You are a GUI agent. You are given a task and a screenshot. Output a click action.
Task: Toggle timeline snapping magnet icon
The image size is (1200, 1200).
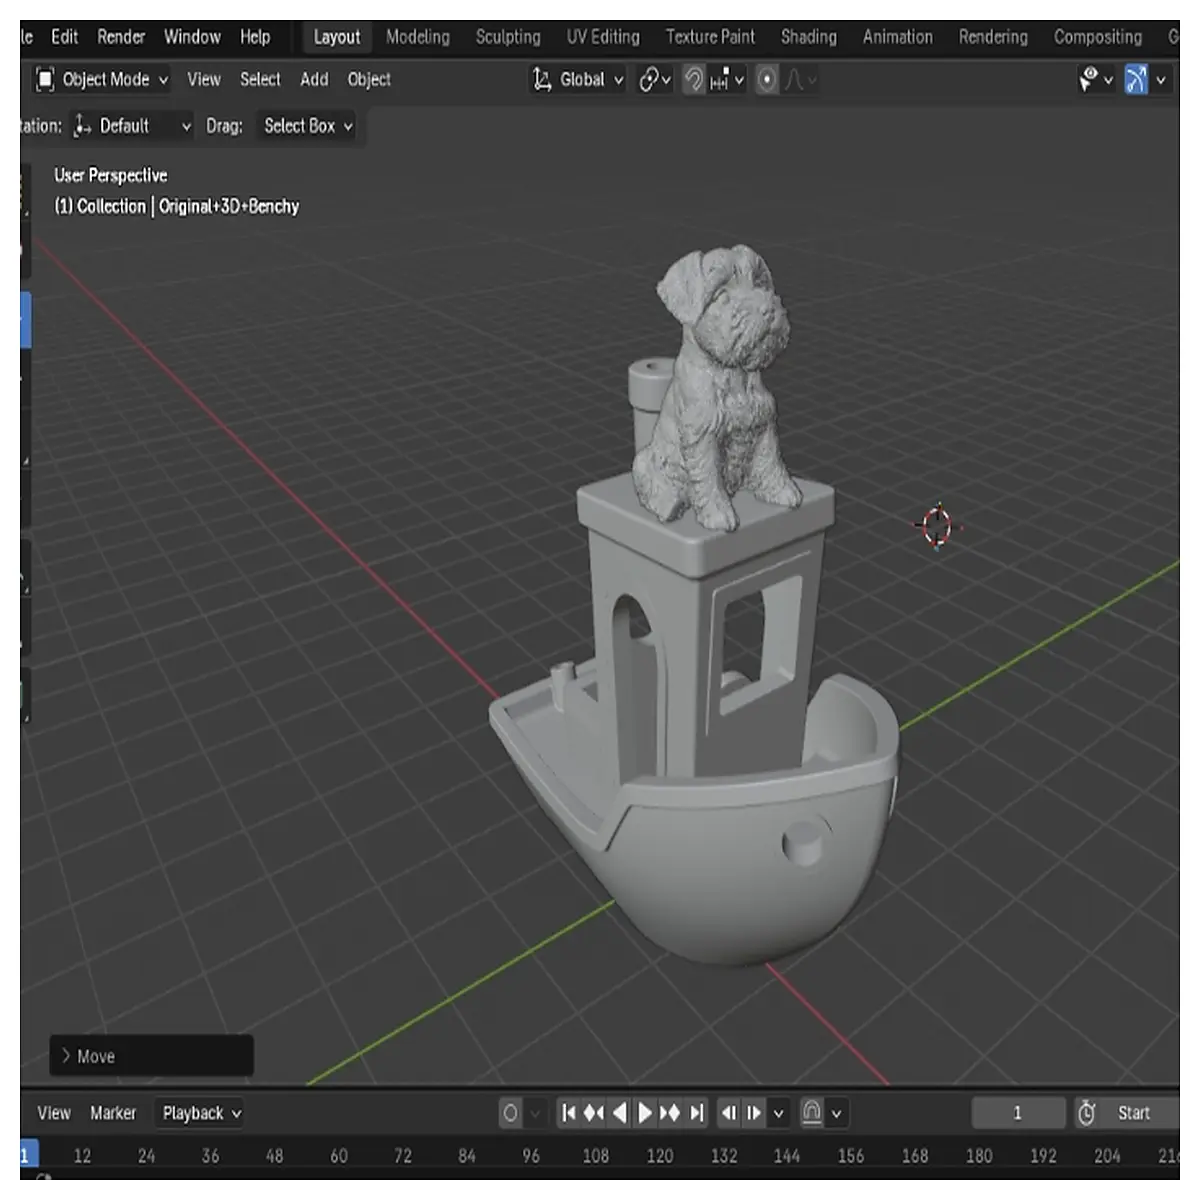812,1113
